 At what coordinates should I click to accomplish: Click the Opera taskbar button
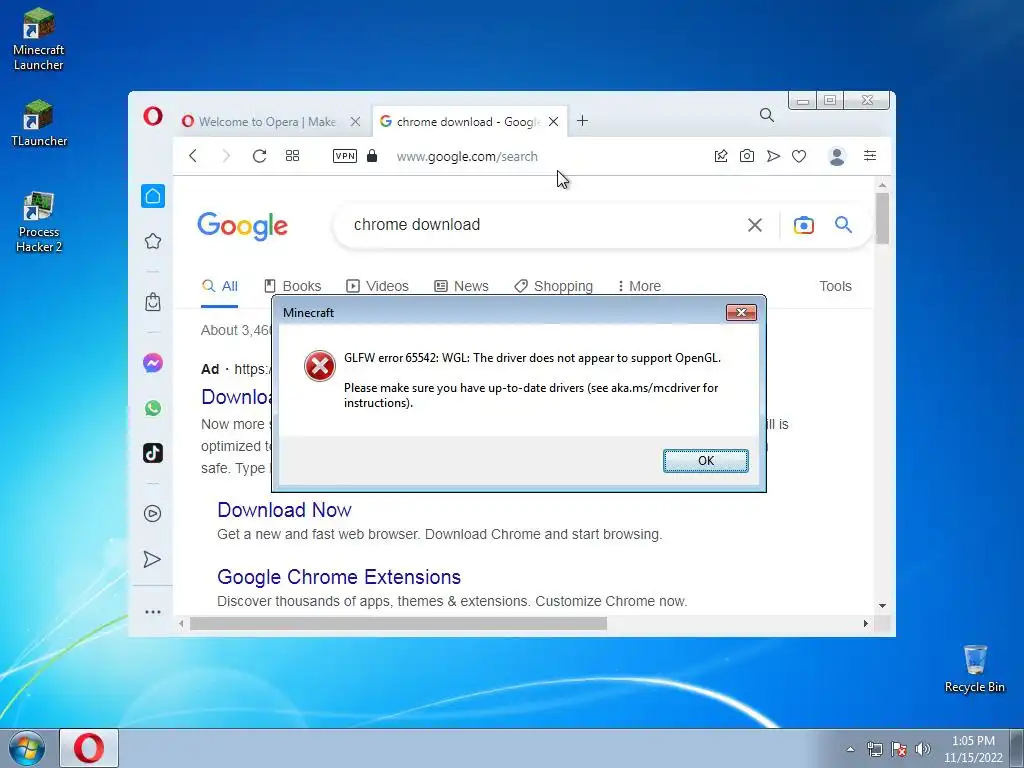(89, 748)
